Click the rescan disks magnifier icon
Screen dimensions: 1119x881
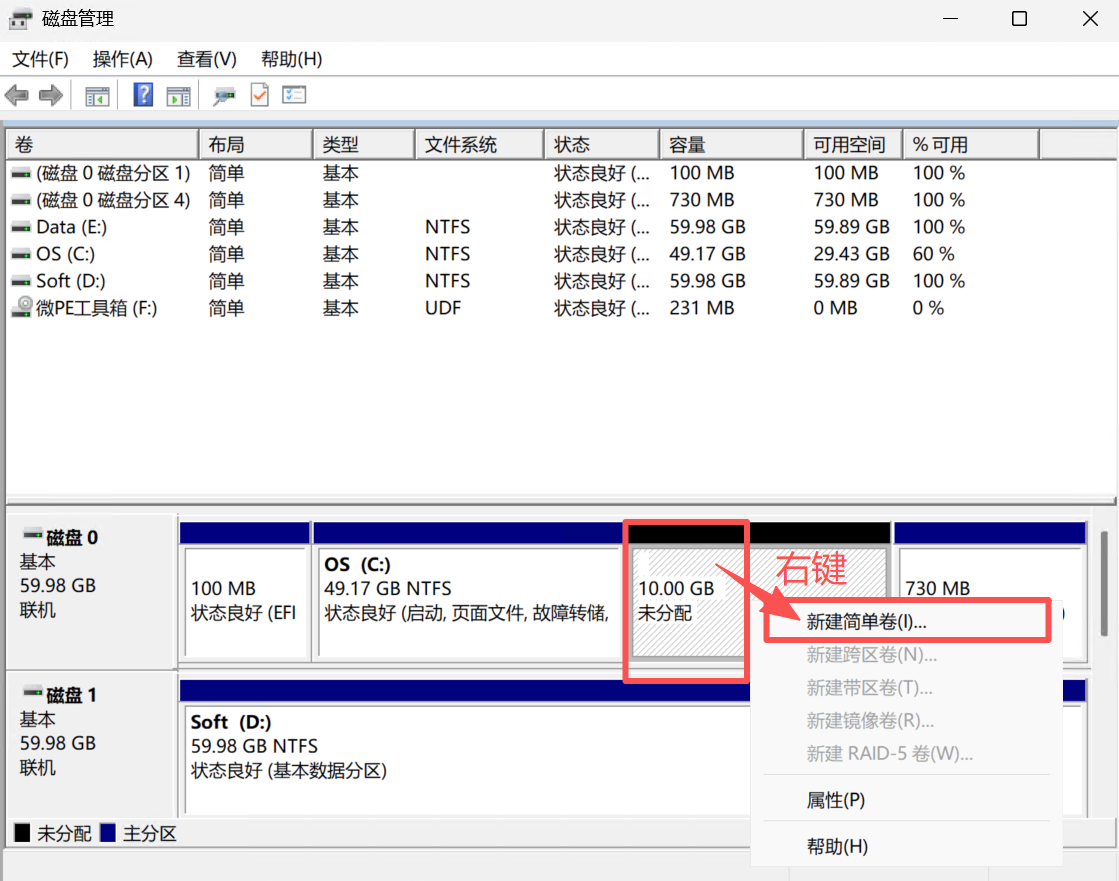224,95
